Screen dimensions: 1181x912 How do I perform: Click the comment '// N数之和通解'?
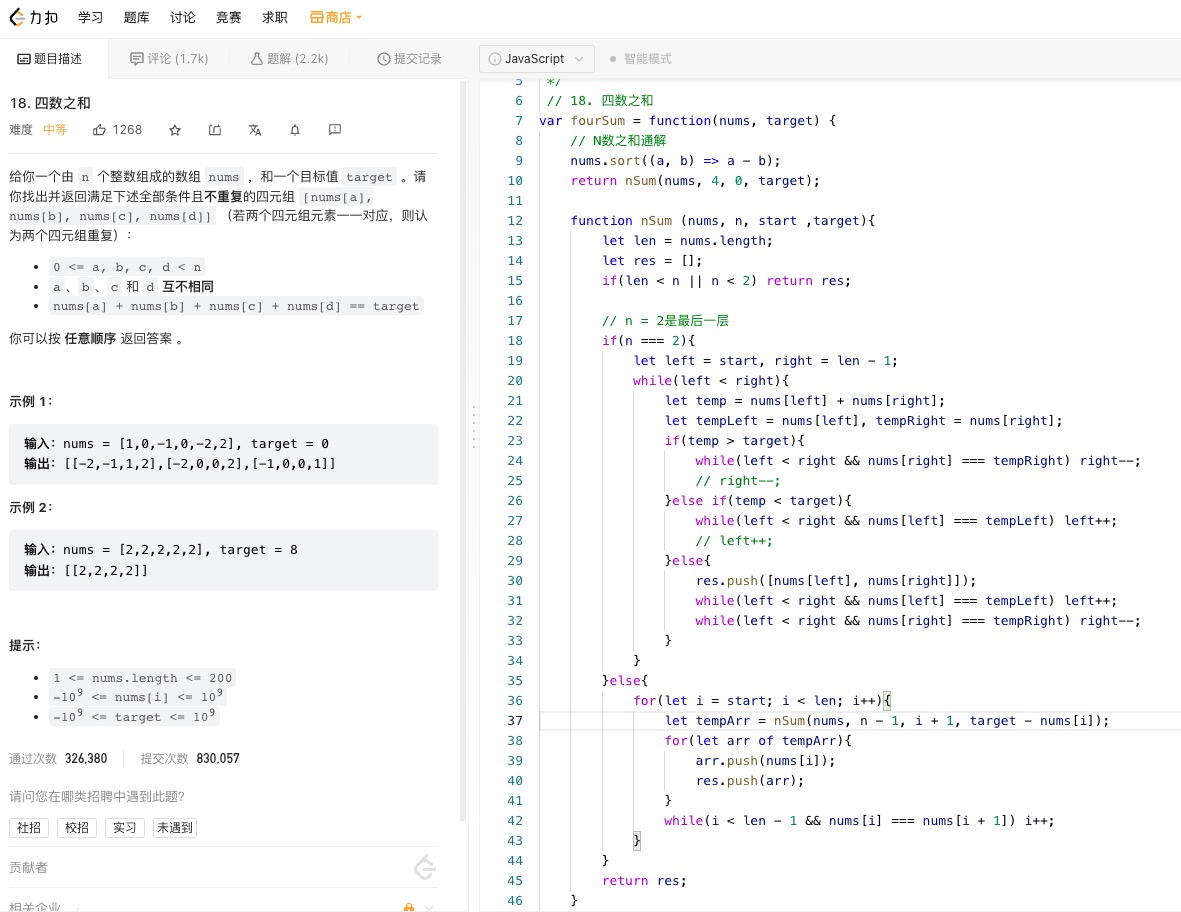click(x=618, y=141)
